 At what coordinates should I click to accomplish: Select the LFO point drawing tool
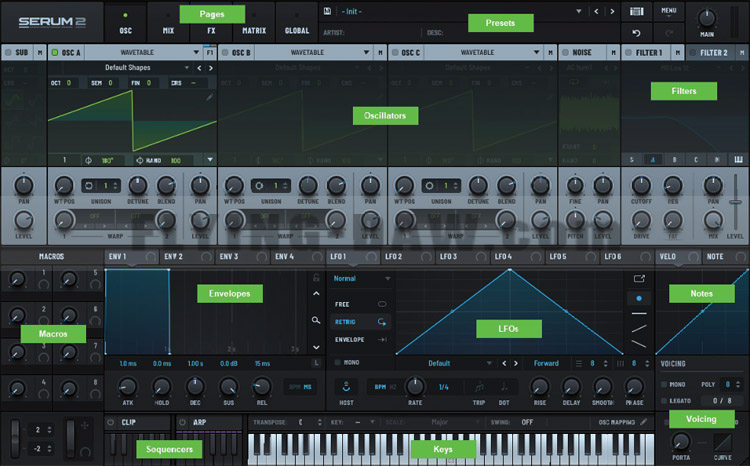click(x=639, y=299)
